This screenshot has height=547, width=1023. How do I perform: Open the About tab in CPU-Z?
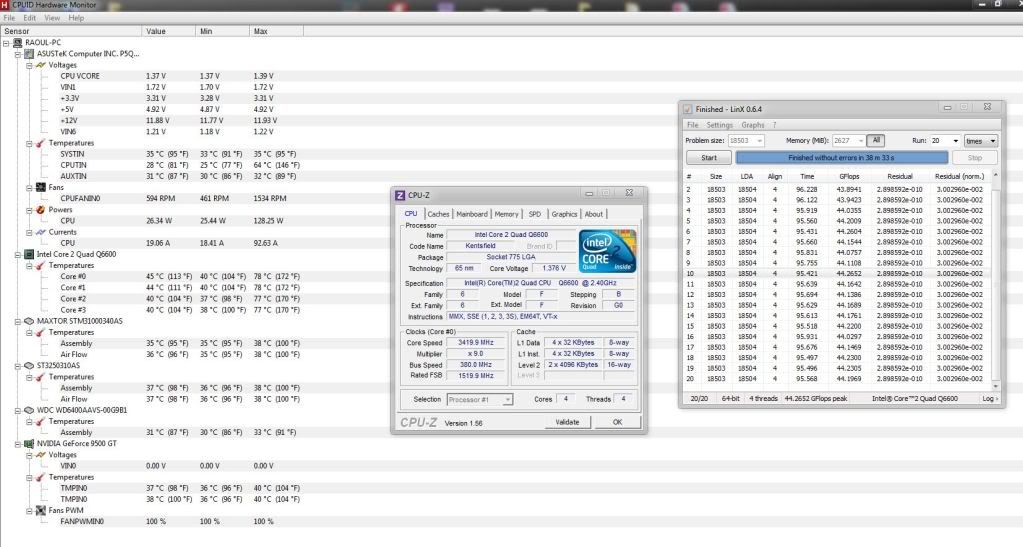594,214
